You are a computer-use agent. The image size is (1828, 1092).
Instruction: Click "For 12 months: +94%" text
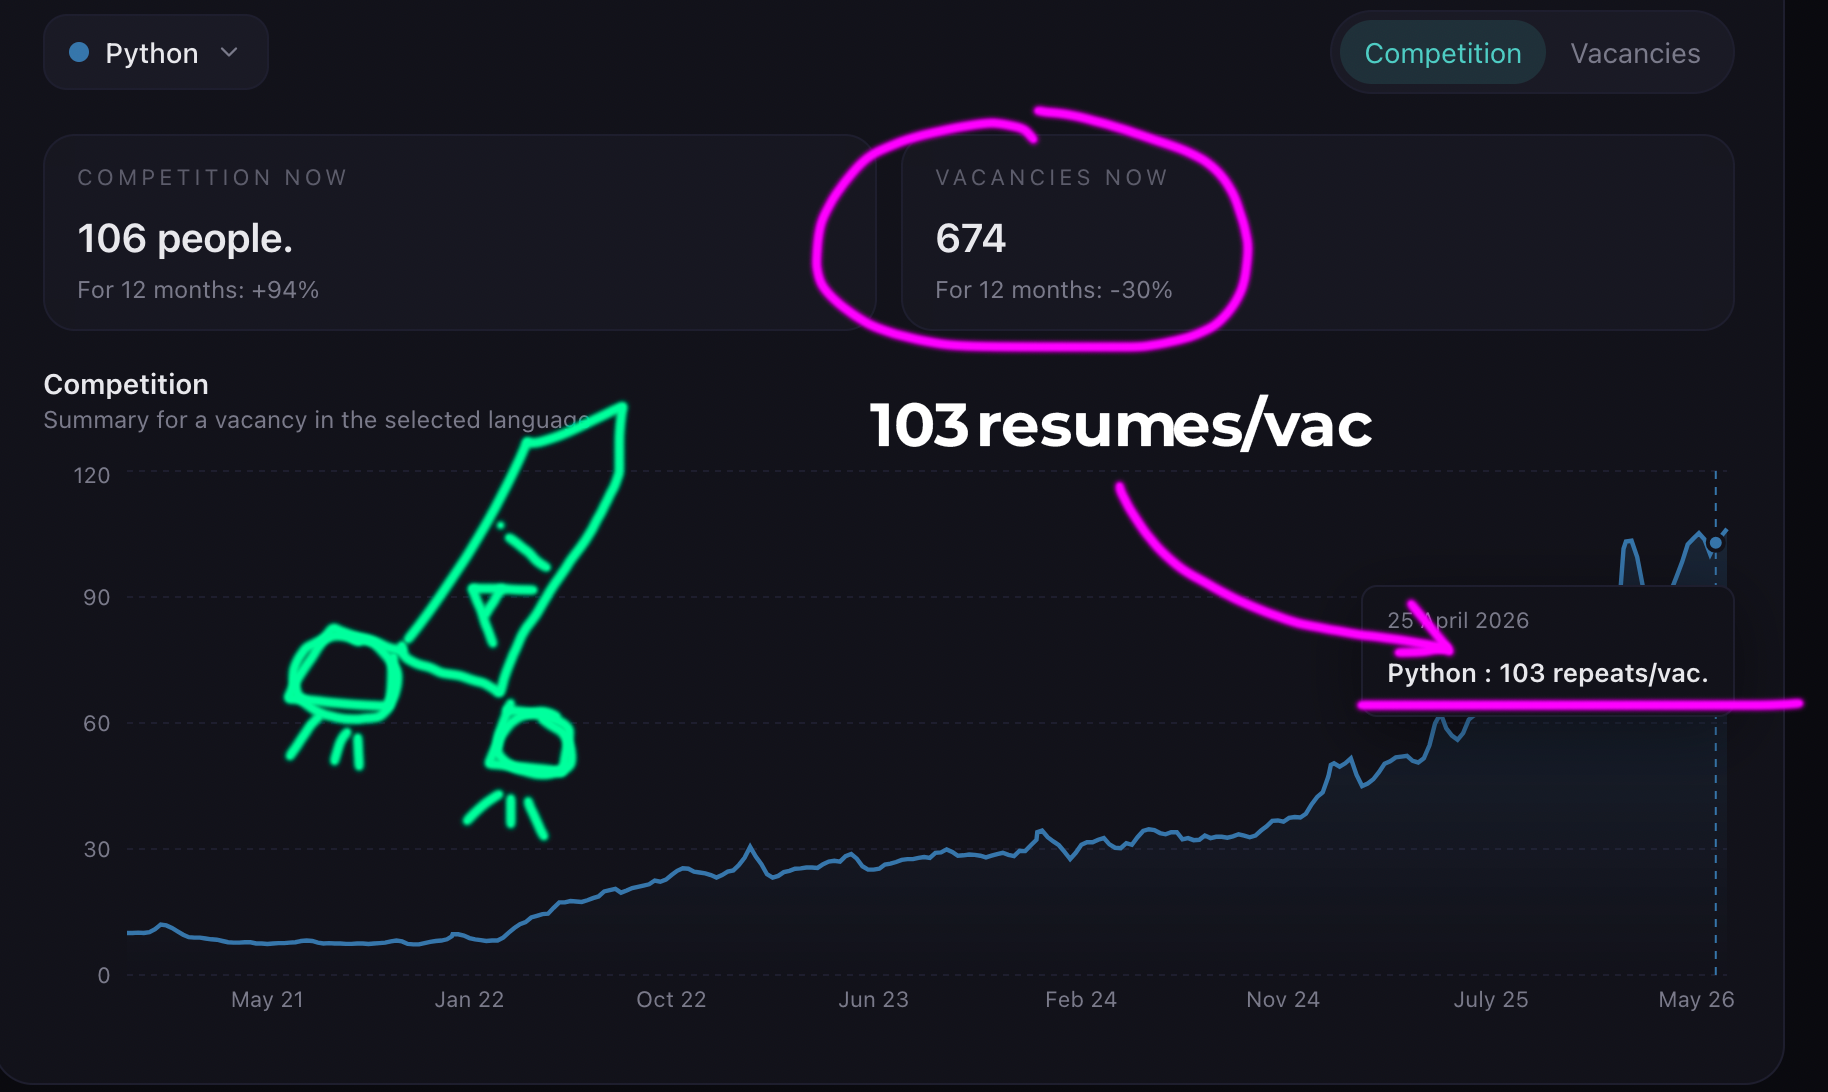(198, 290)
